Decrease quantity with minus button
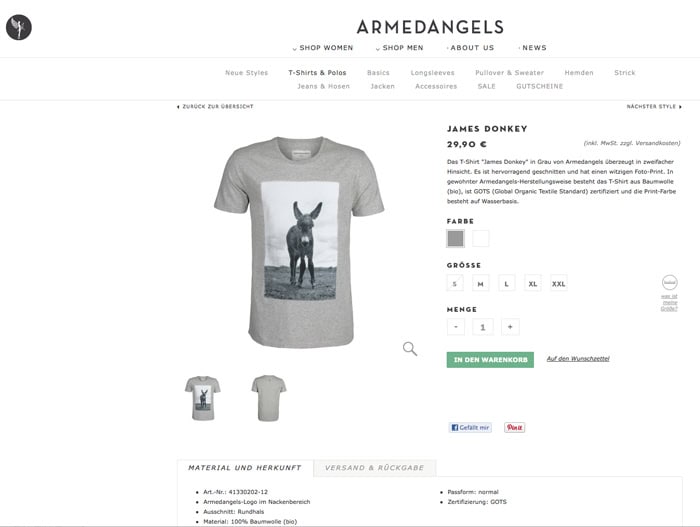 click(x=456, y=327)
